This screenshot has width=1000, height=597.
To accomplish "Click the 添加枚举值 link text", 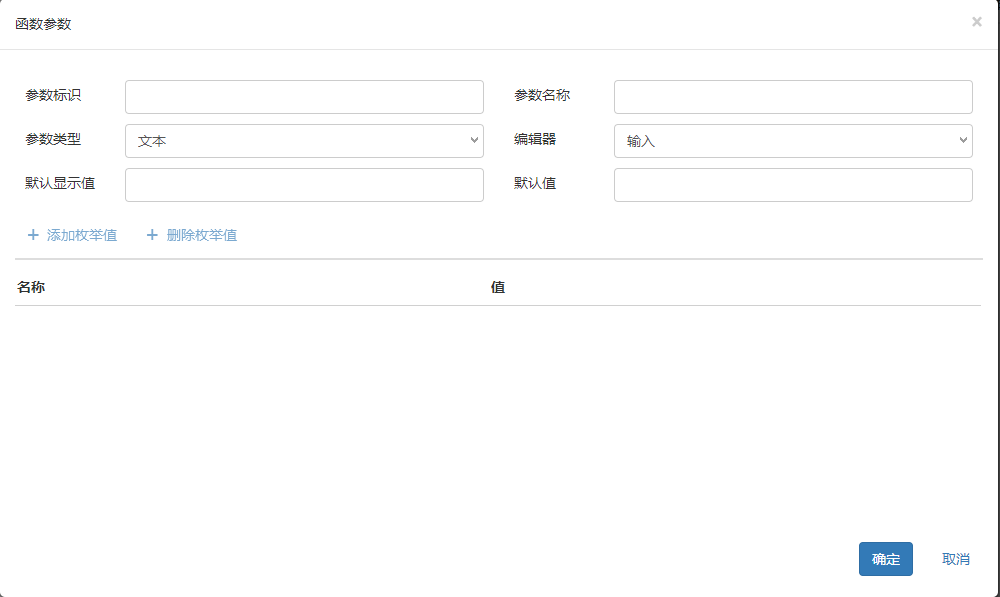I will (82, 235).
